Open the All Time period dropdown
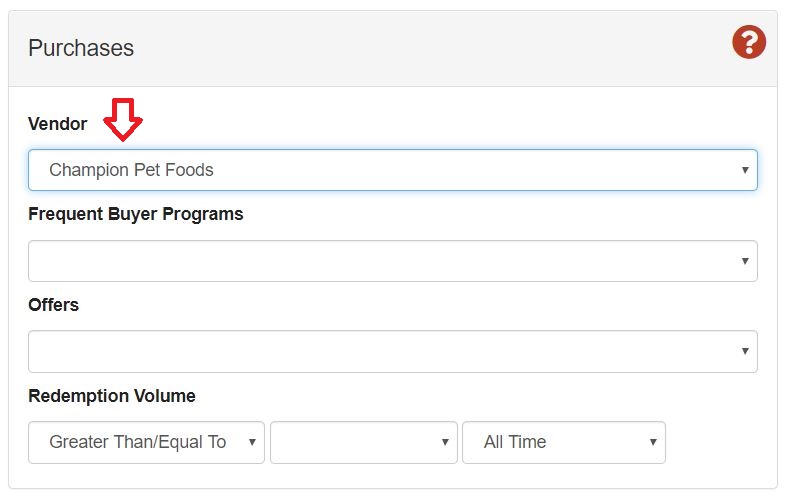This screenshot has width=787, height=498. 563,442
